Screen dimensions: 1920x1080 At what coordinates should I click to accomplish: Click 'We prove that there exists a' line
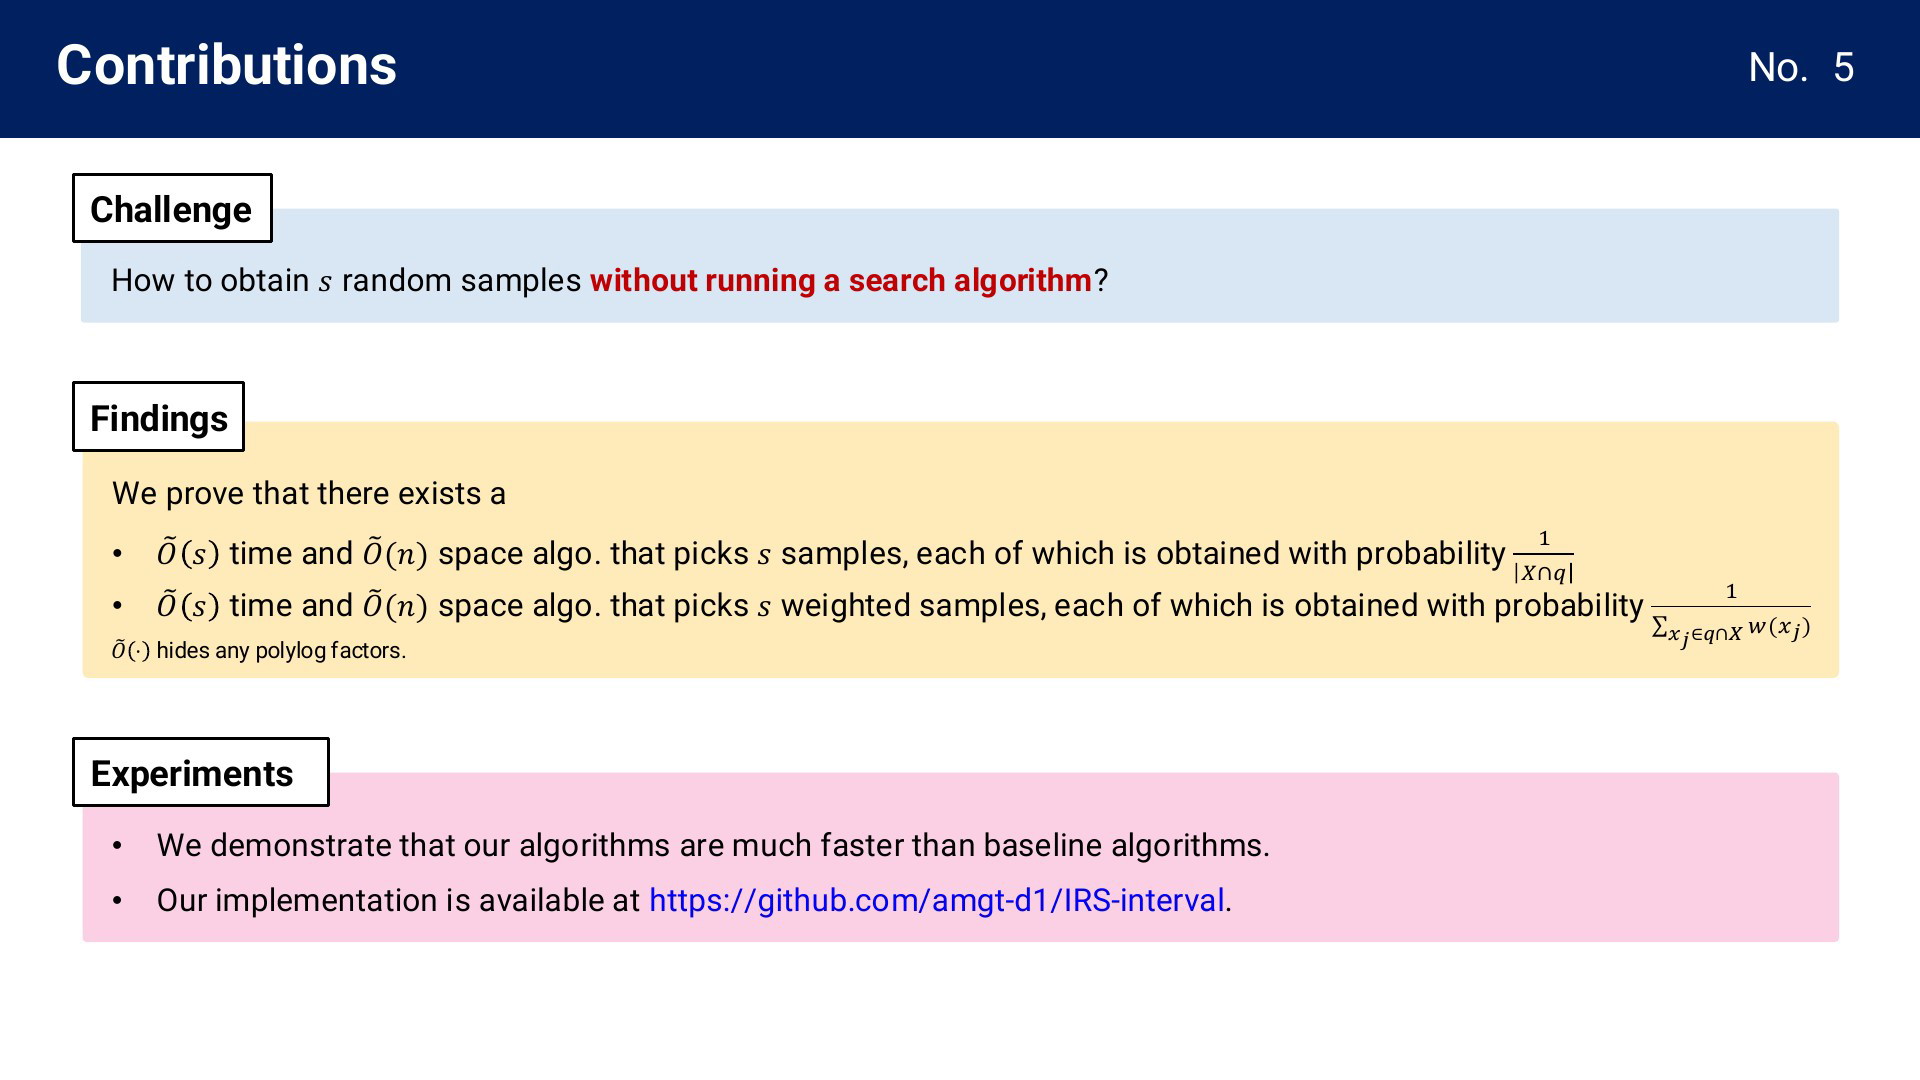(x=309, y=493)
